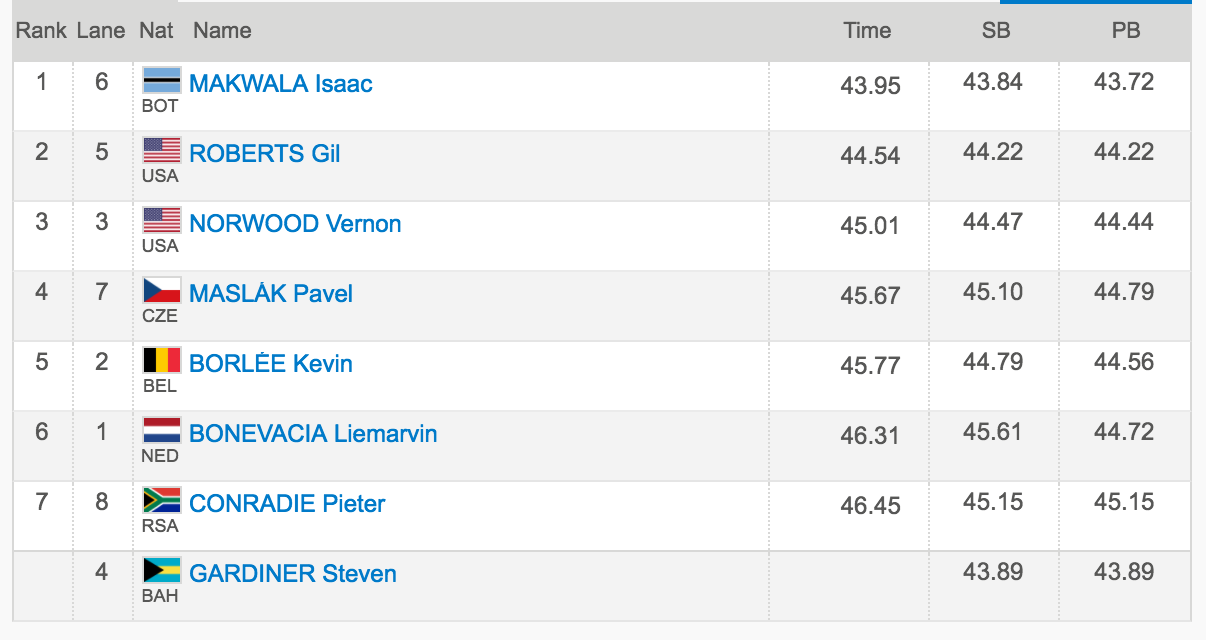Open CONRADIE Pieter athlete profile

tap(287, 504)
